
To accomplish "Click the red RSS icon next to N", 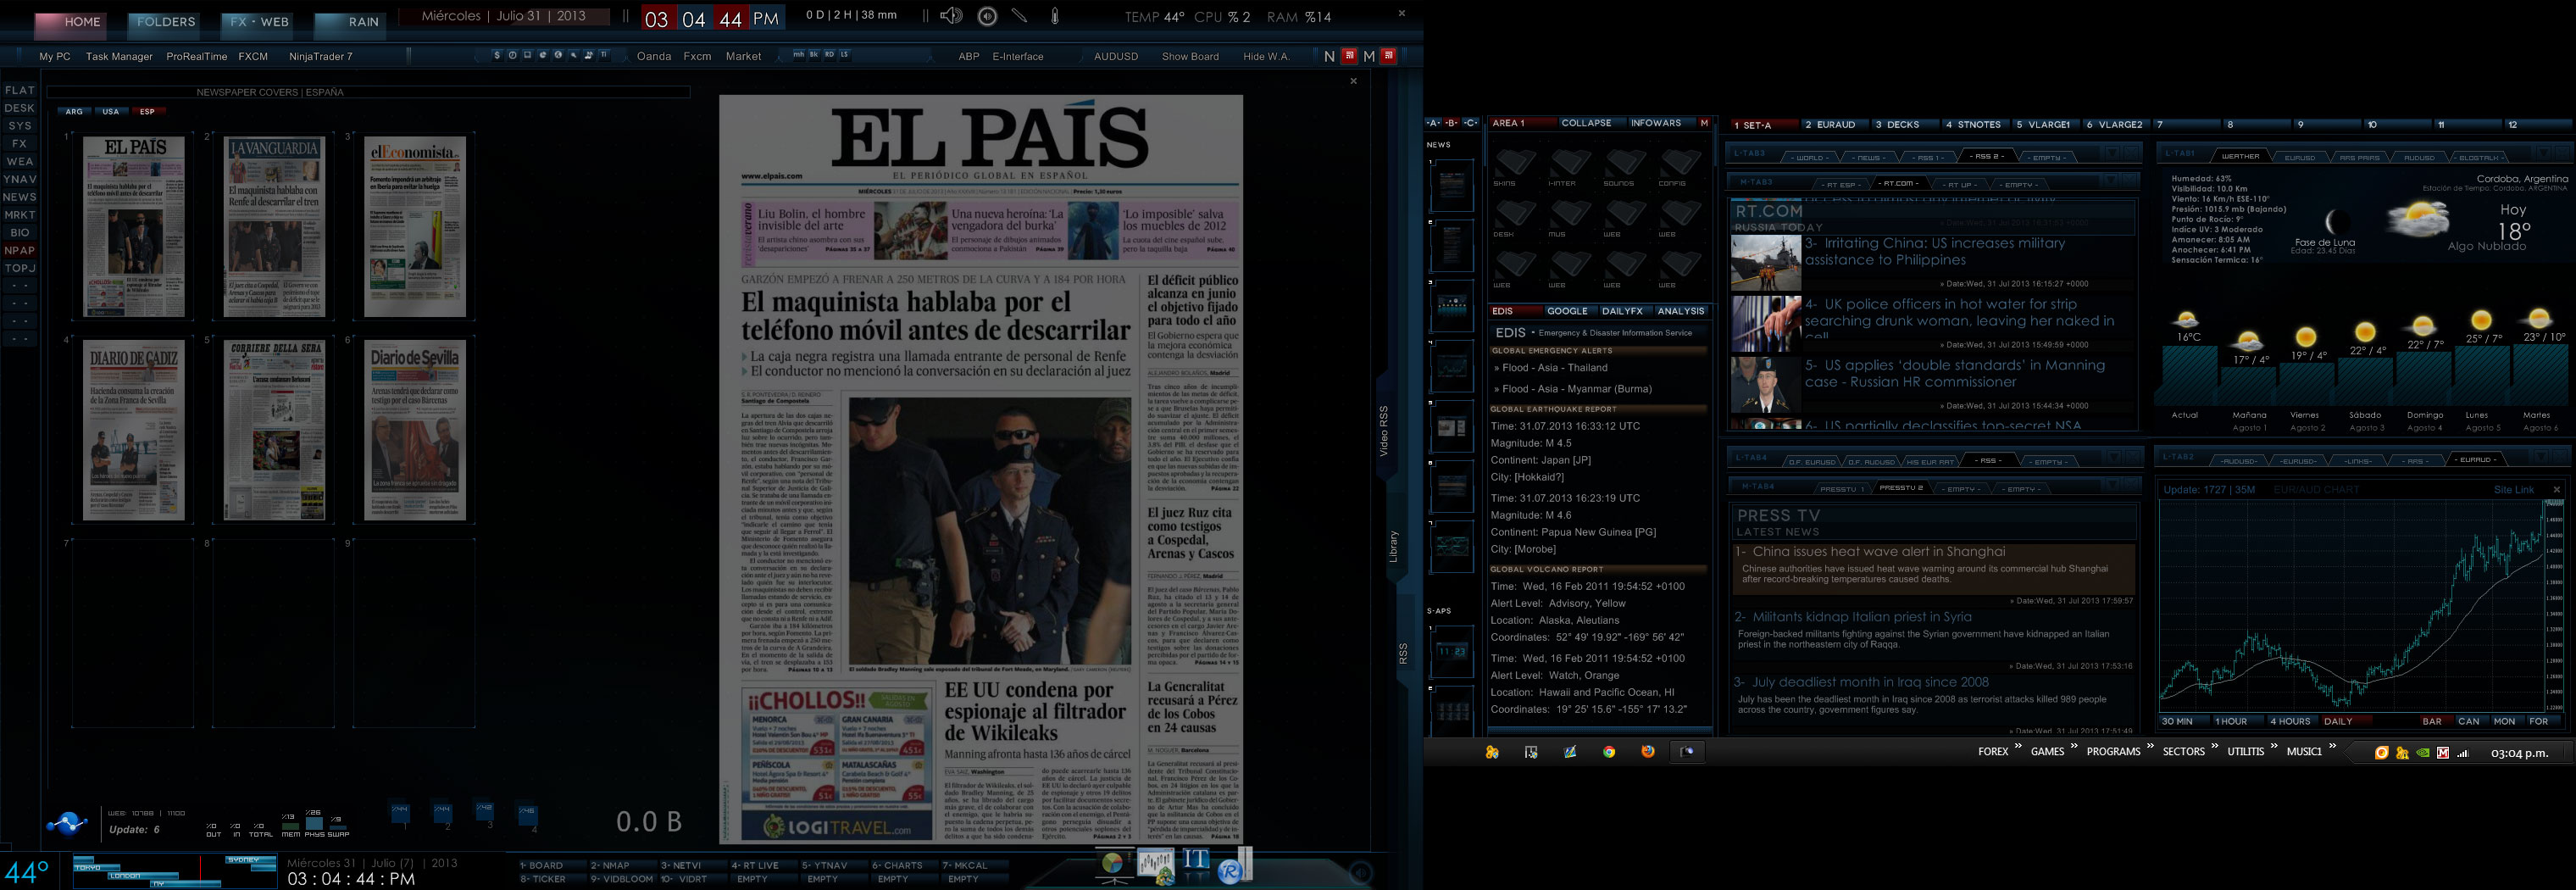I will (1349, 56).
